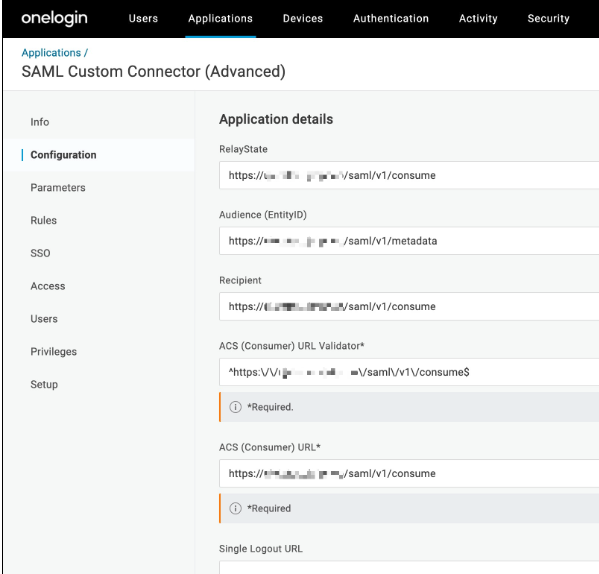Focus the ACS URL Validator field
599x574 pixels.
pos(409,372)
